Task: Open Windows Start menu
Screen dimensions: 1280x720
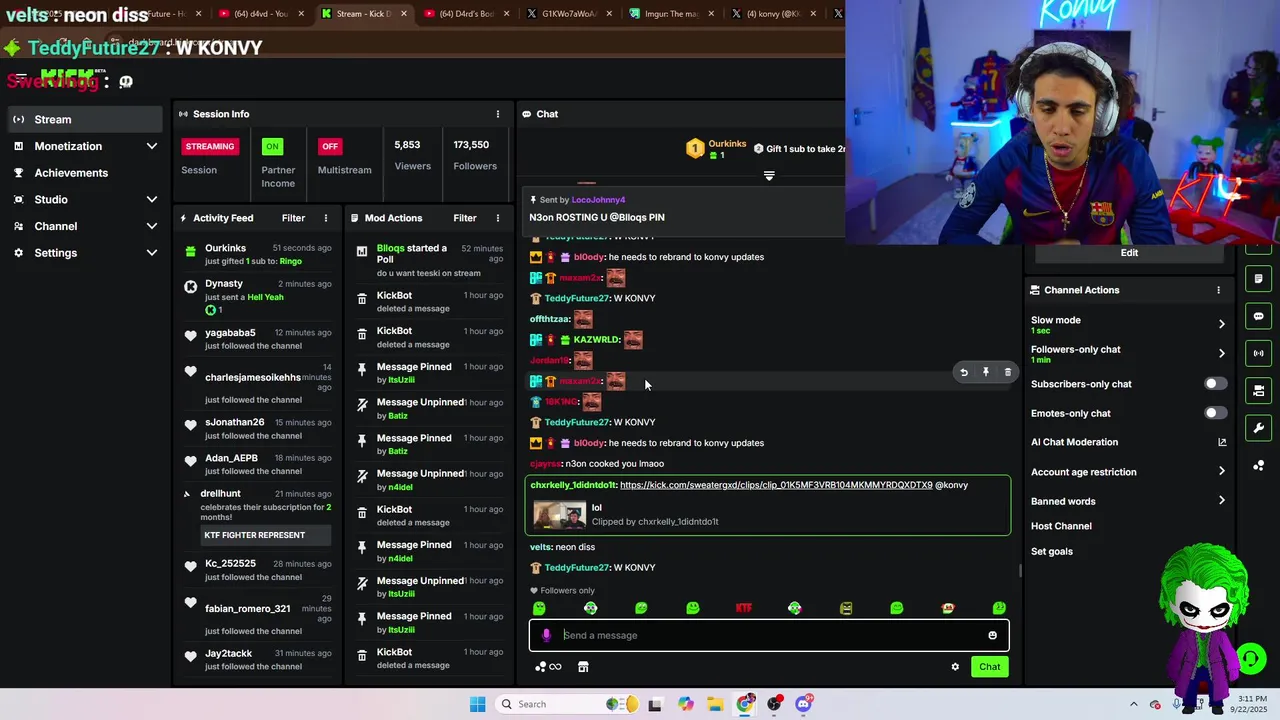Action: coord(477,704)
